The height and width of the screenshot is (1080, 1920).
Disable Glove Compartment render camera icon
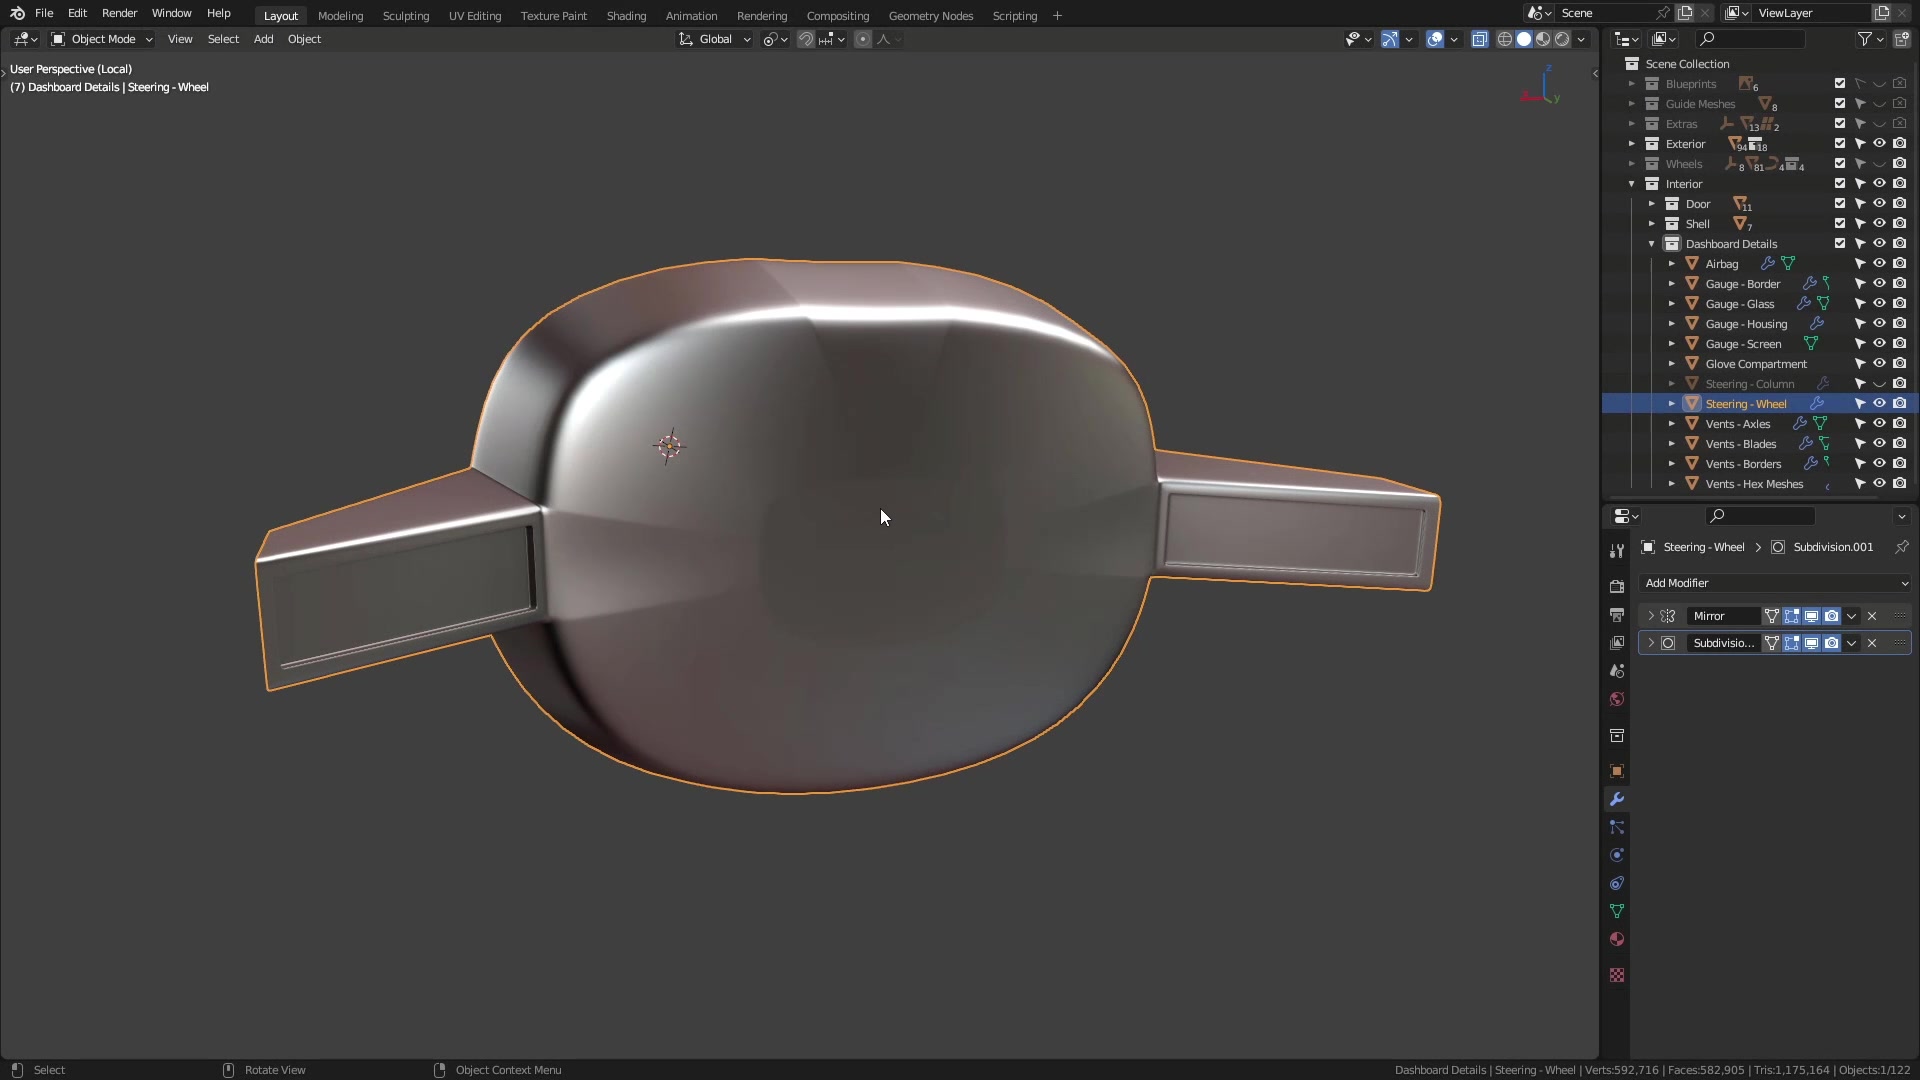click(1900, 364)
